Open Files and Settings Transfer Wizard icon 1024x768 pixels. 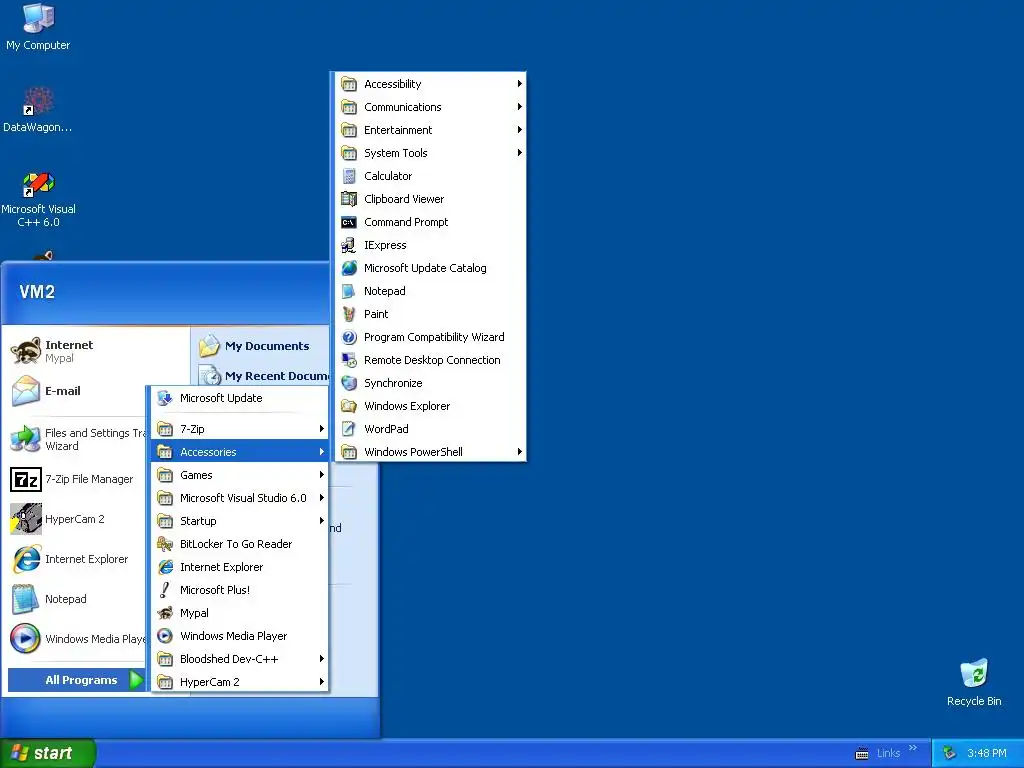pos(26,439)
